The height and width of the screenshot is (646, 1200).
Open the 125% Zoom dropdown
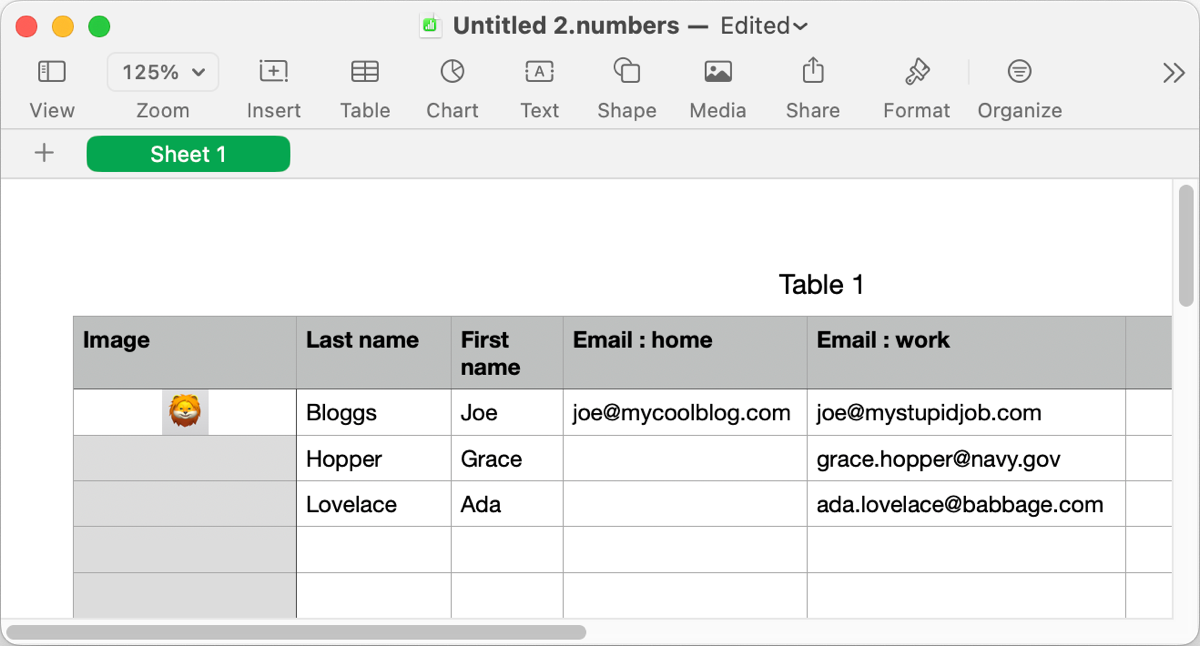(163, 72)
